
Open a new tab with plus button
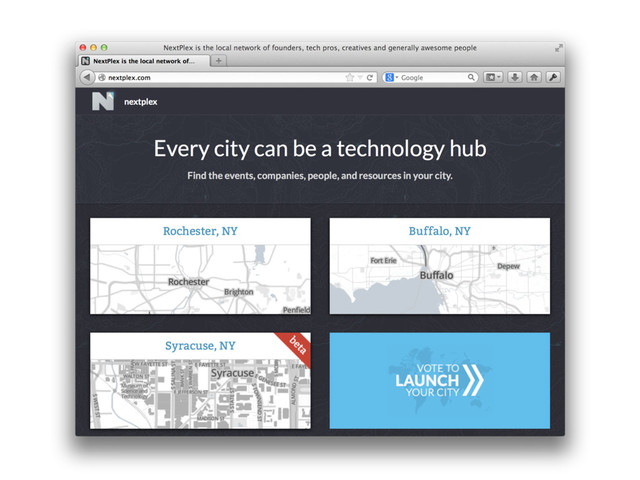click(219, 61)
